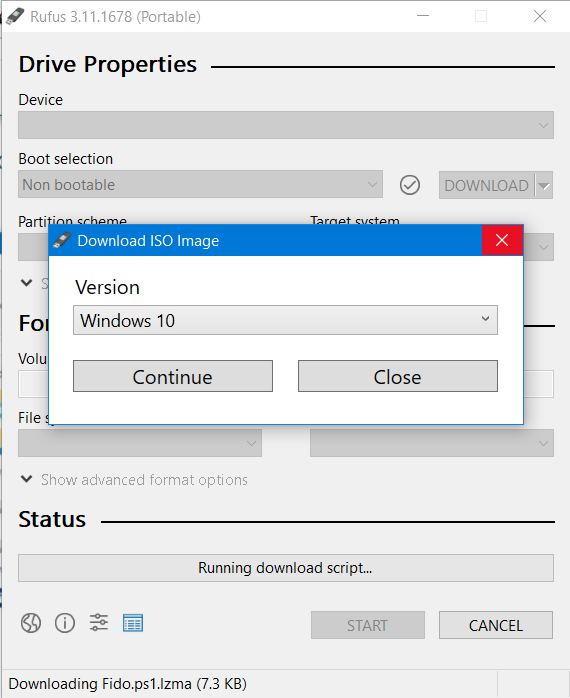This screenshot has height=698, width=570.
Task: Click the Version label in dialog
Action: [x=107, y=287]
